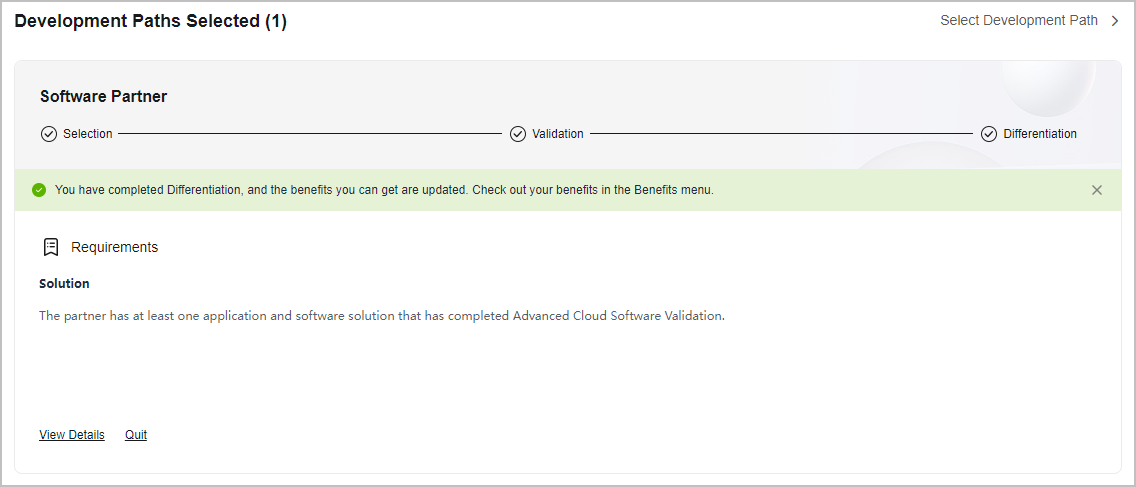Select the Differentiation stage label

pyautogui.click(x=1040, y=134)
